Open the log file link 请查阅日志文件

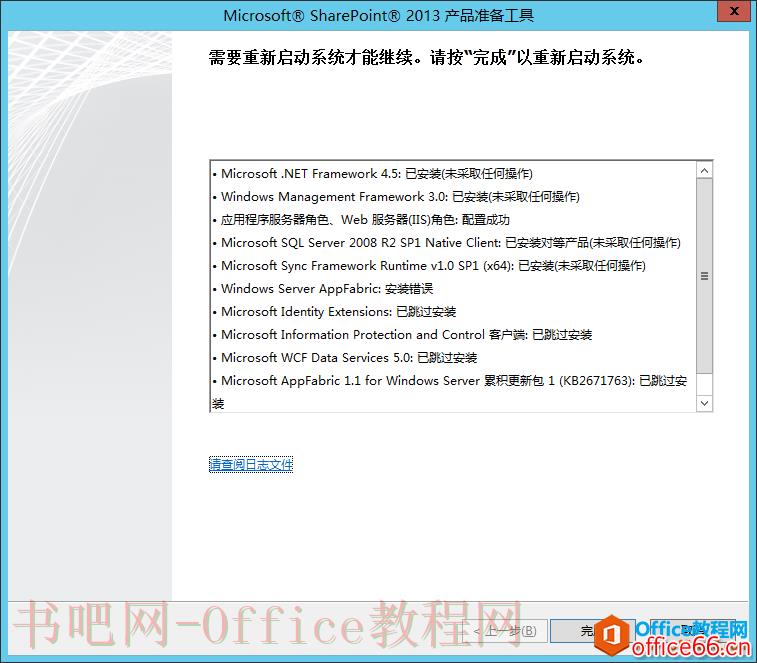(x=251, y=465)
